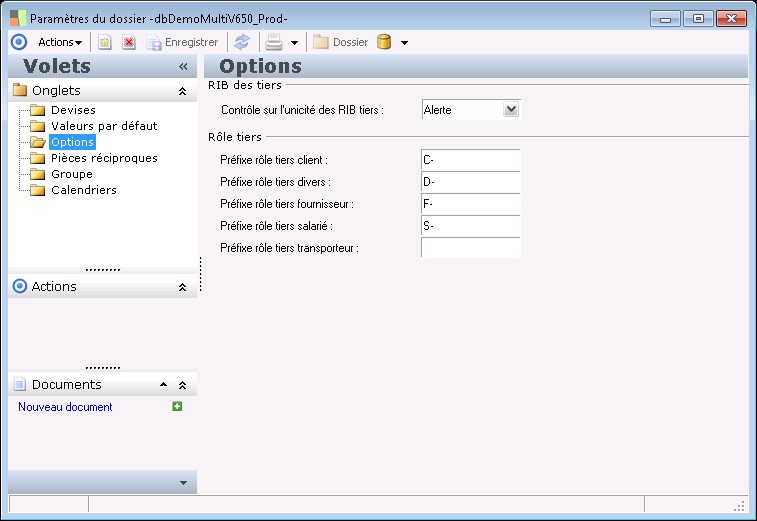
Task: Click the green plus icon beside Nouveau document
Action: coord(177,407)
